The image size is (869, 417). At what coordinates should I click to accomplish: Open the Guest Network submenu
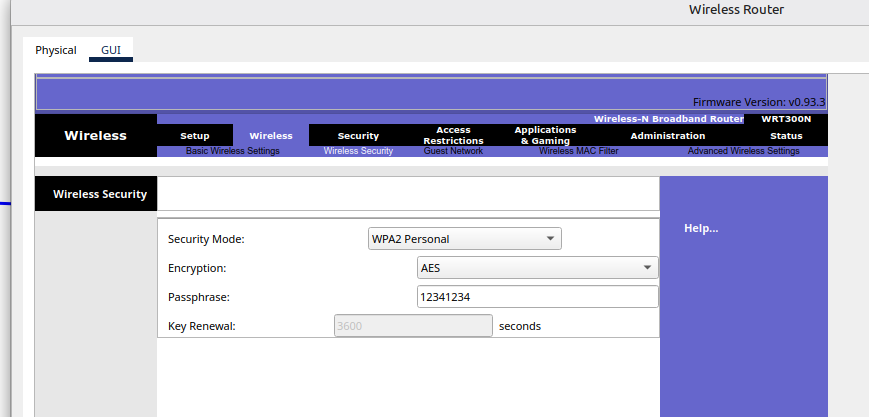[453, 151]
